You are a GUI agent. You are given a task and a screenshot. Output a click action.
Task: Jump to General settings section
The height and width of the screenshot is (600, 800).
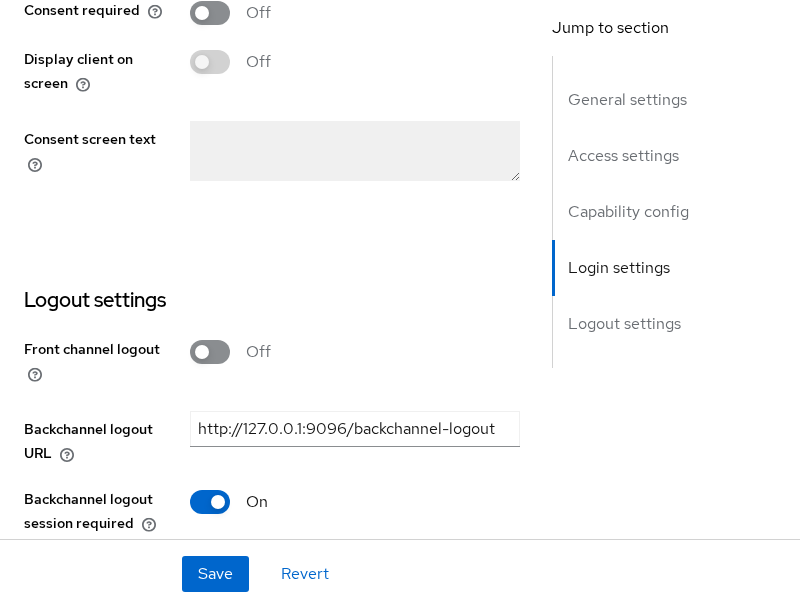[x=628, y=99]
